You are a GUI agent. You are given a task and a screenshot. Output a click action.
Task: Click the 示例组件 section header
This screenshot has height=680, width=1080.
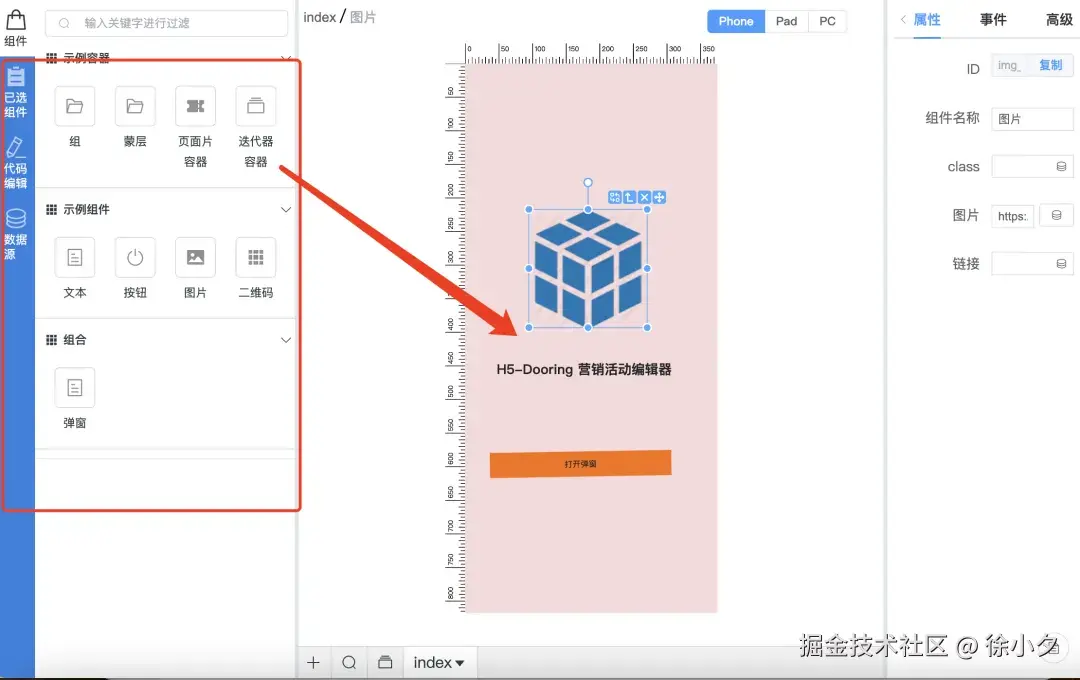click(168, 209)
